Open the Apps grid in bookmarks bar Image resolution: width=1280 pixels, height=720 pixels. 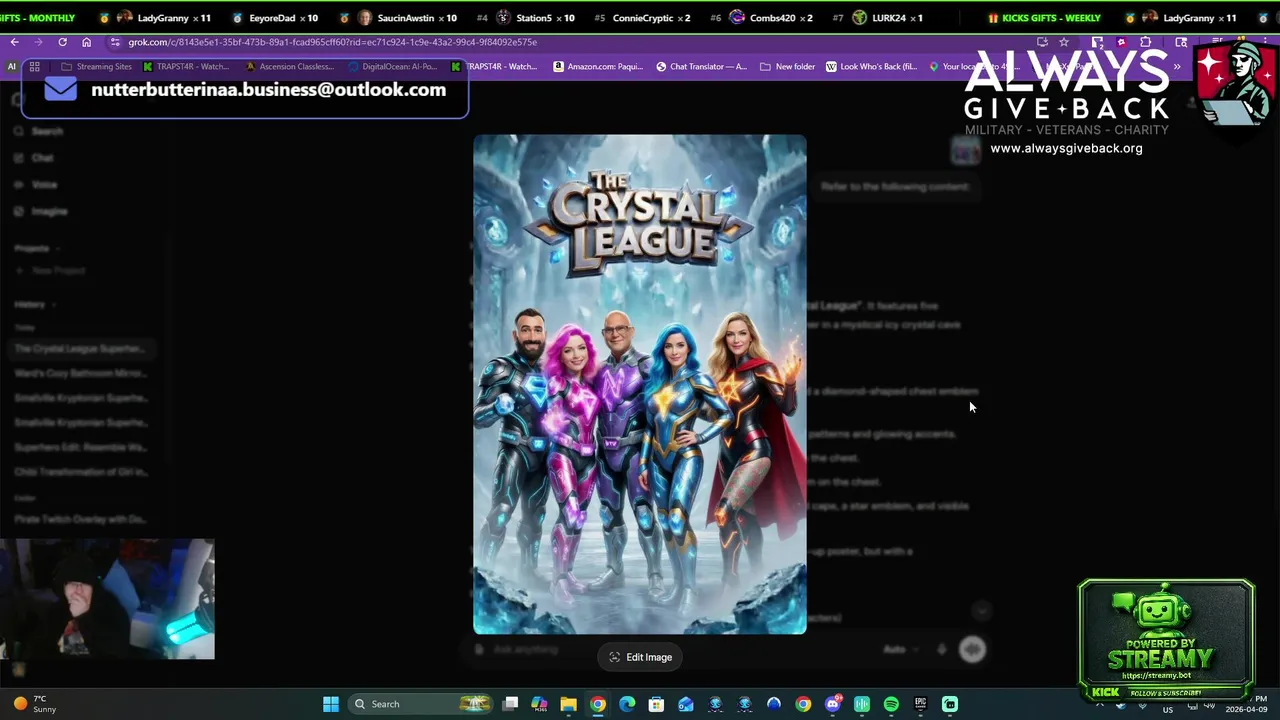34,66
